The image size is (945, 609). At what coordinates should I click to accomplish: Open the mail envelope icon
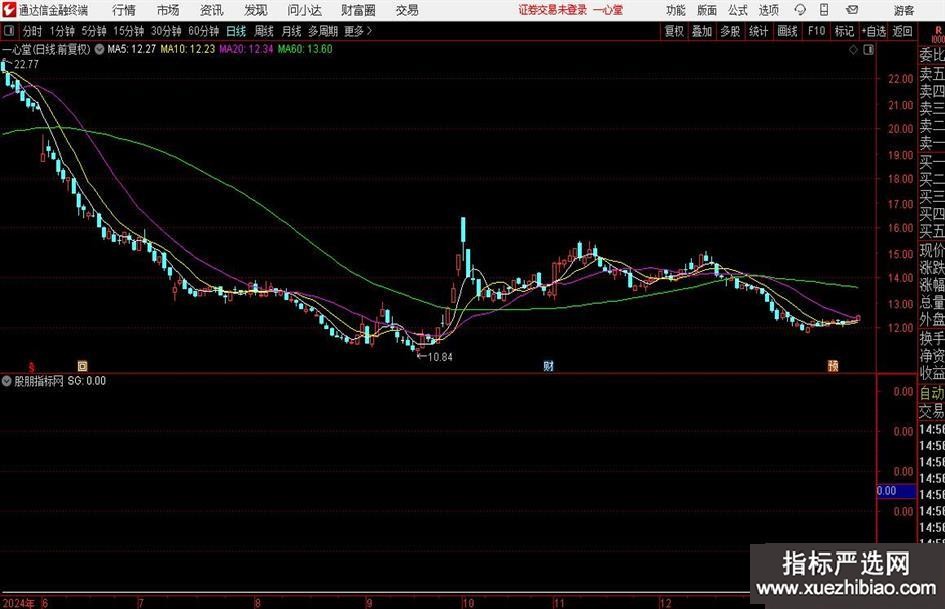tap(852, 10)
